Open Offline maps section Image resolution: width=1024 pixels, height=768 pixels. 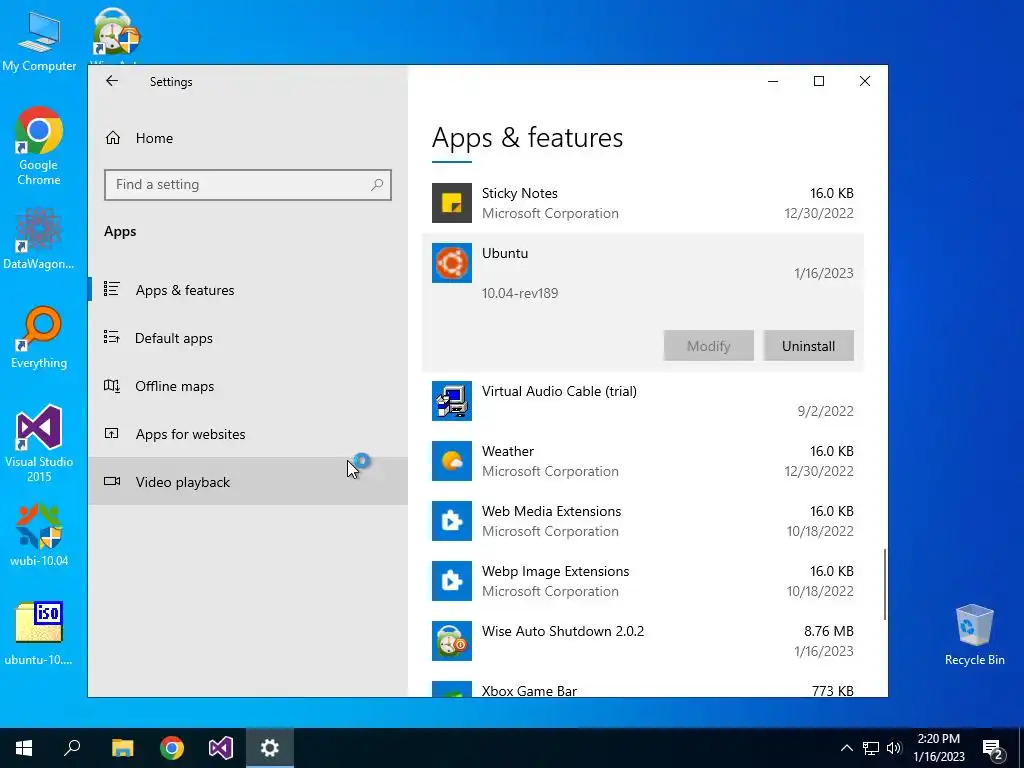(248, 386)
